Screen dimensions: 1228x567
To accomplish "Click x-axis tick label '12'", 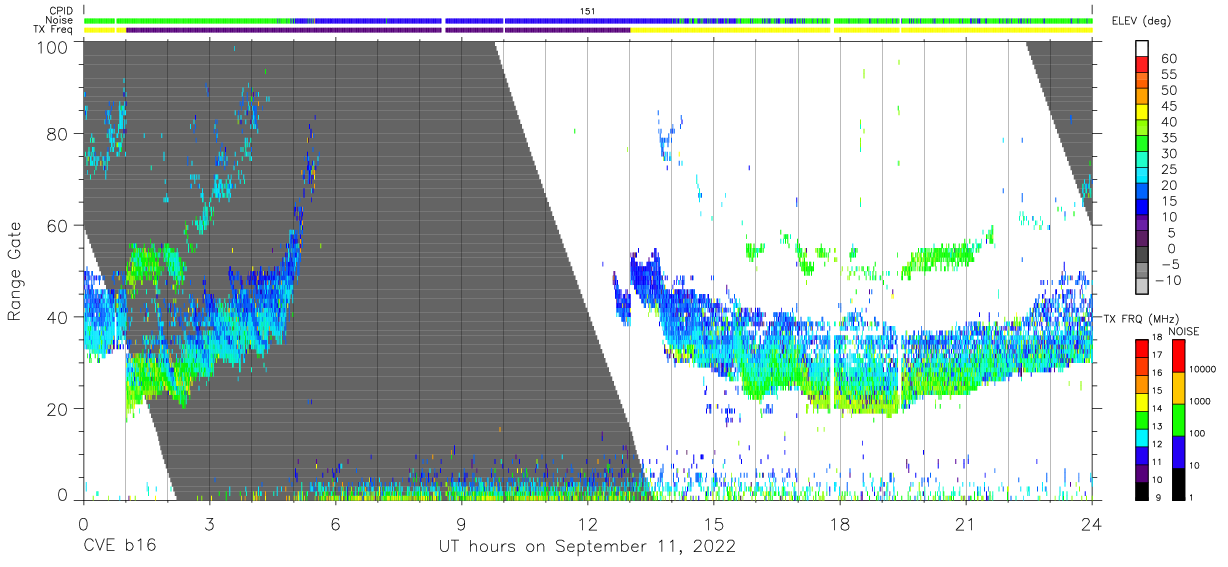I will 587,524.
